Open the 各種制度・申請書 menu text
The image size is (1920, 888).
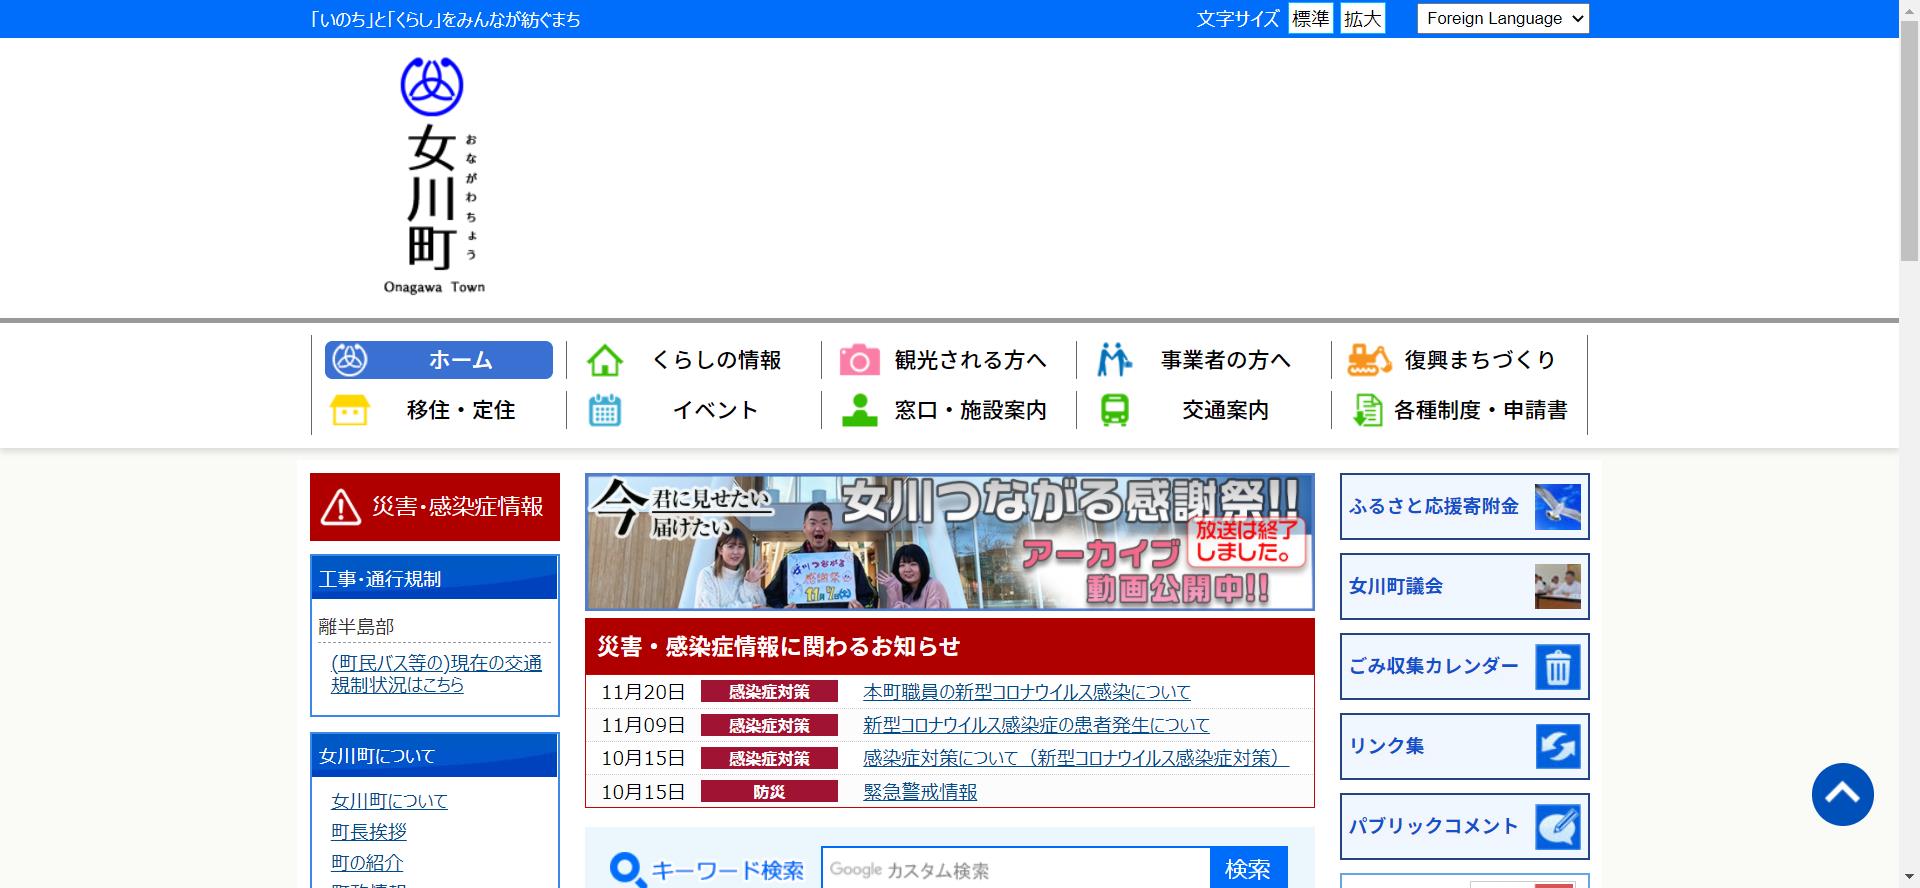click(1481, 410)
